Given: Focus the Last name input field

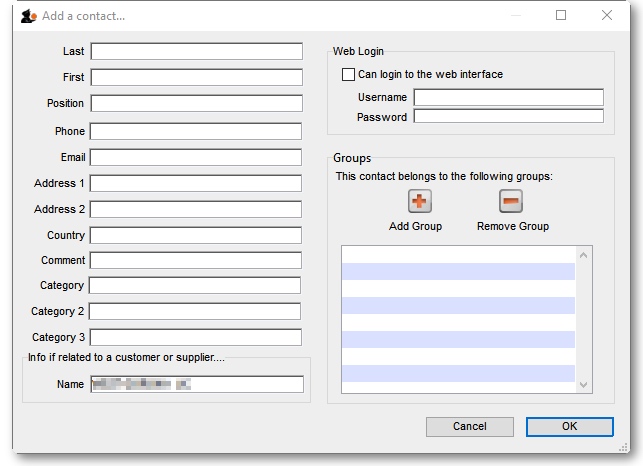Looking at the screenshot, I should tap(196, 51).
